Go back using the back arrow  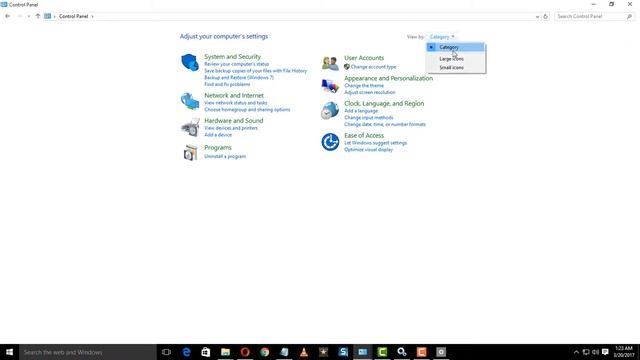pyautogui.click(x=8, y=16)
